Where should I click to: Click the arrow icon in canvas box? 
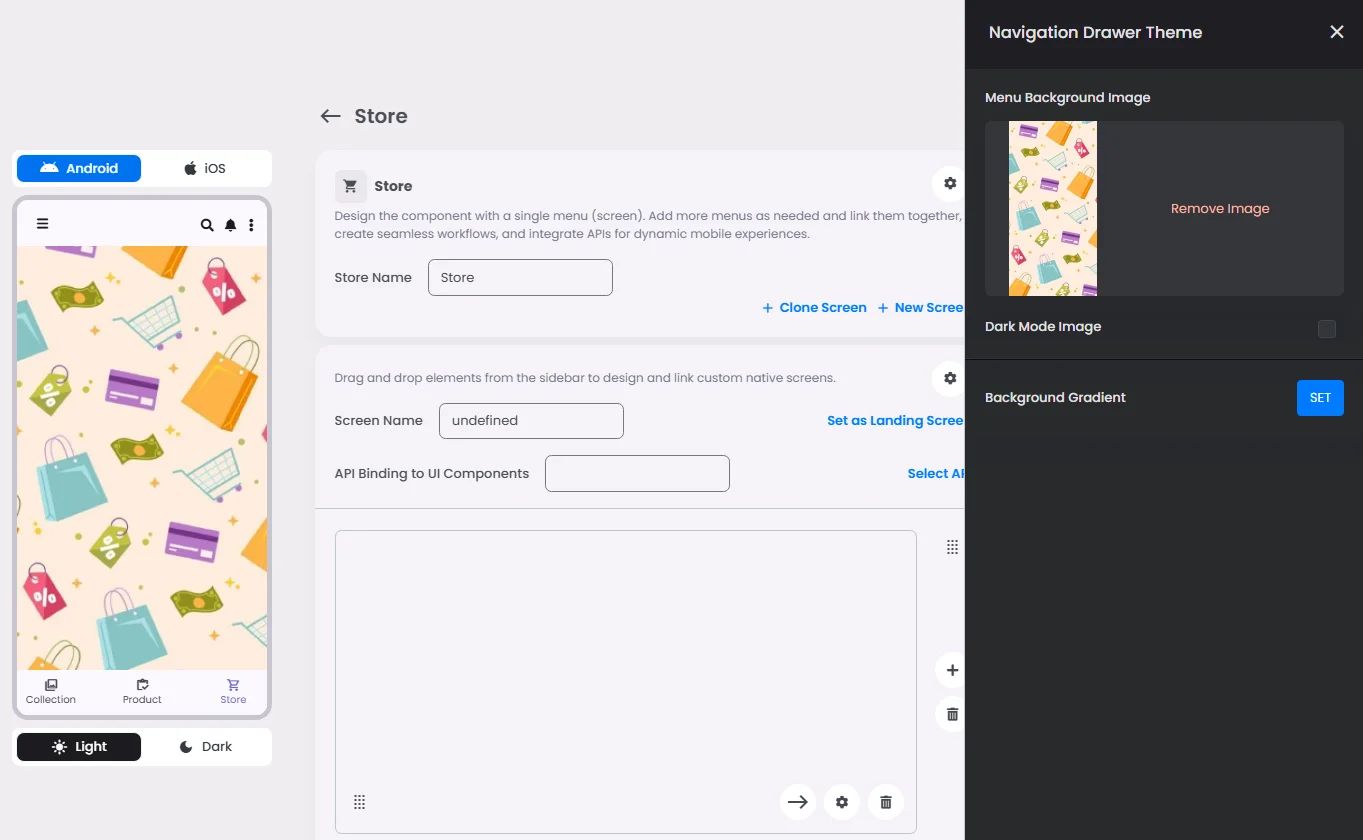pyautogui.click(x=798, y=802)
